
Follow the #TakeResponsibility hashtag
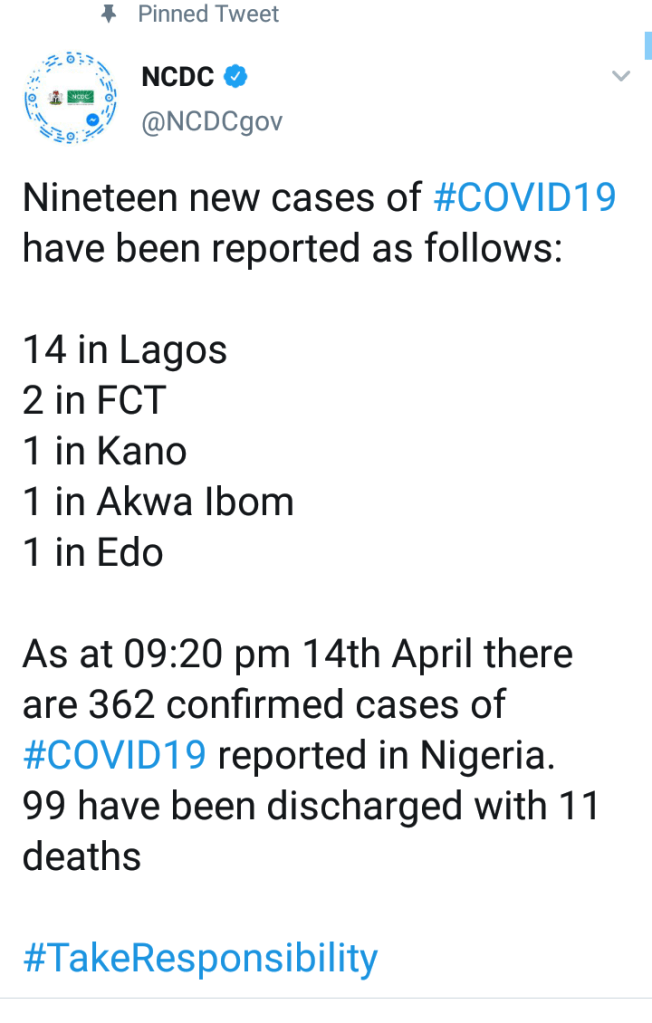200,957
